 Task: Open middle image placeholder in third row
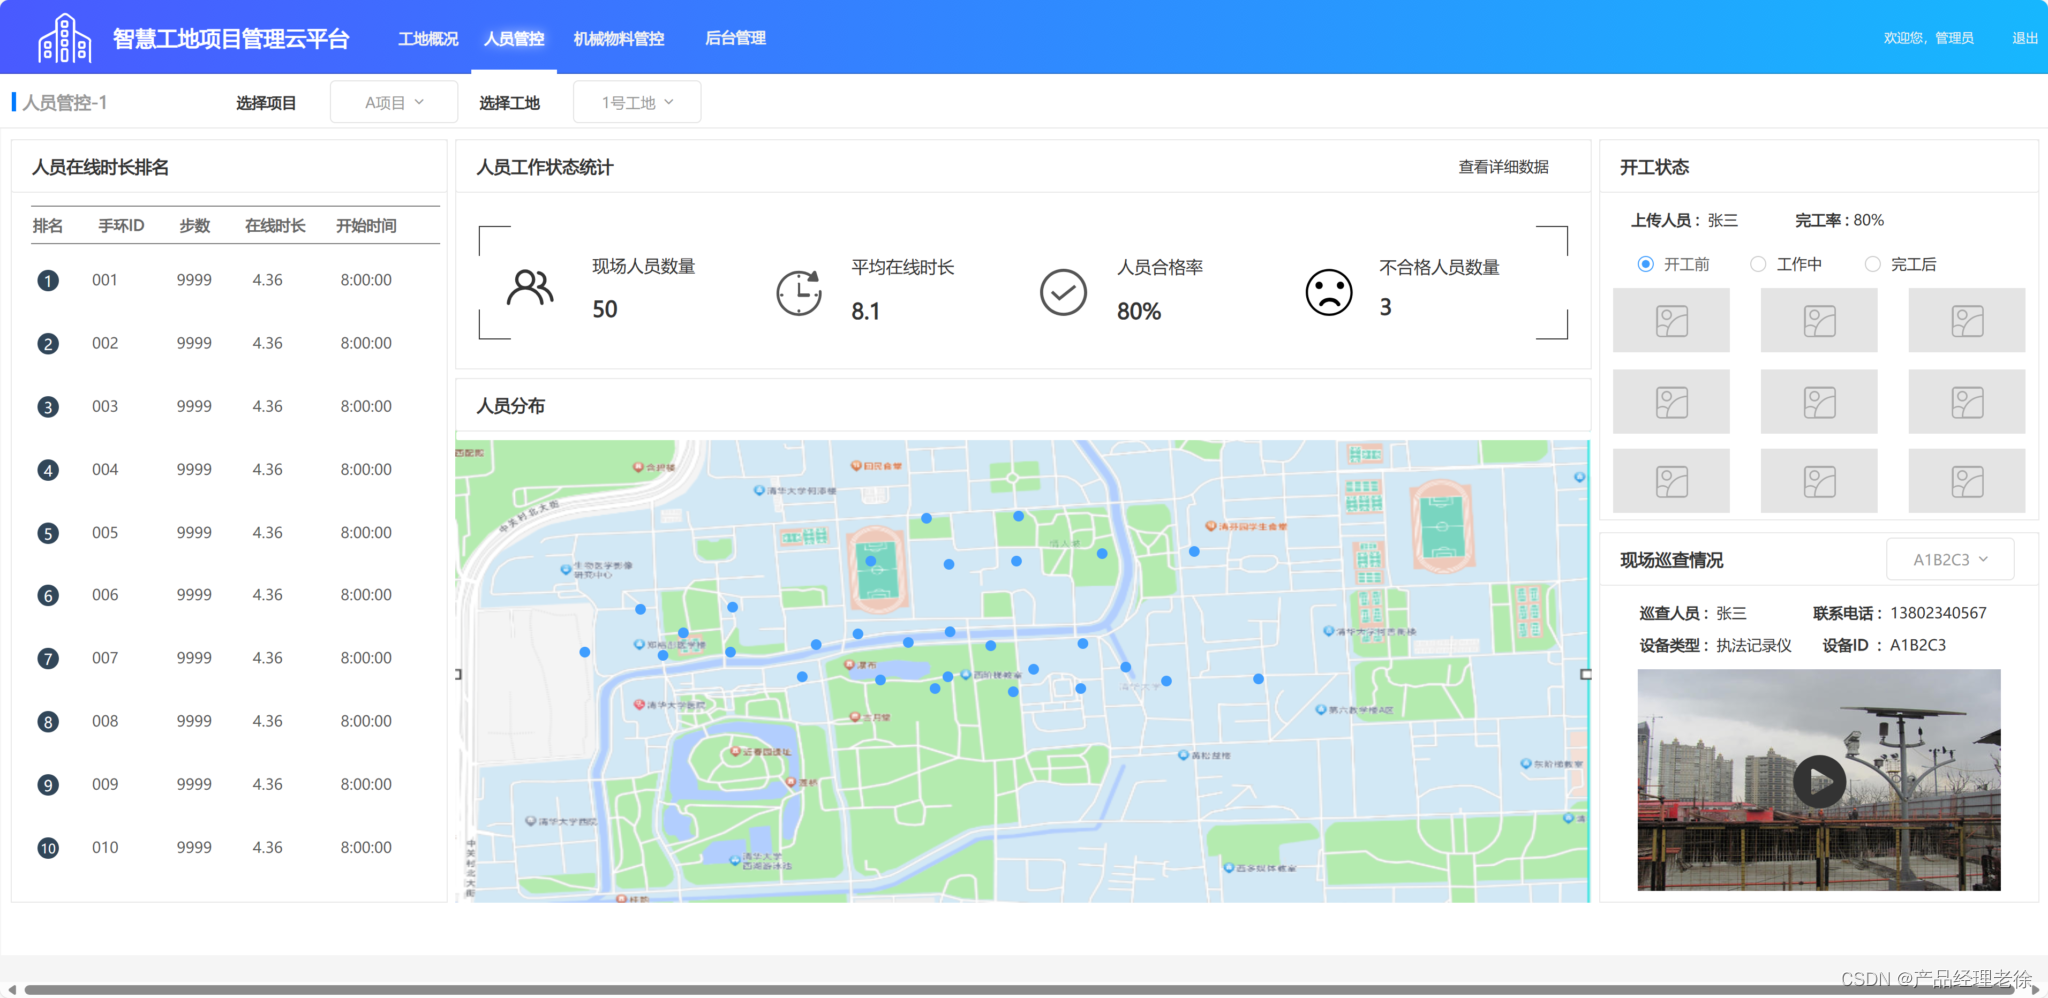1819,481
